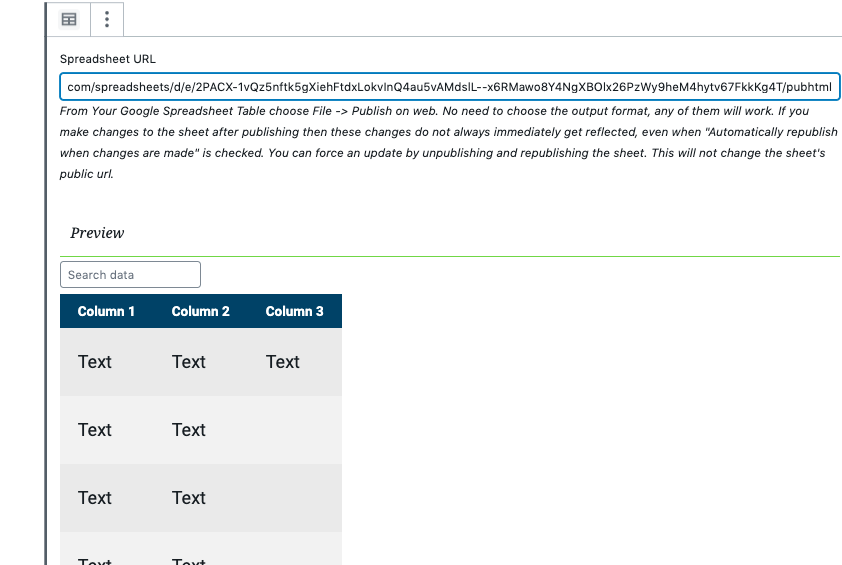Click the Spreadsheet URL label
842x565 pixels.
[107, 59]
